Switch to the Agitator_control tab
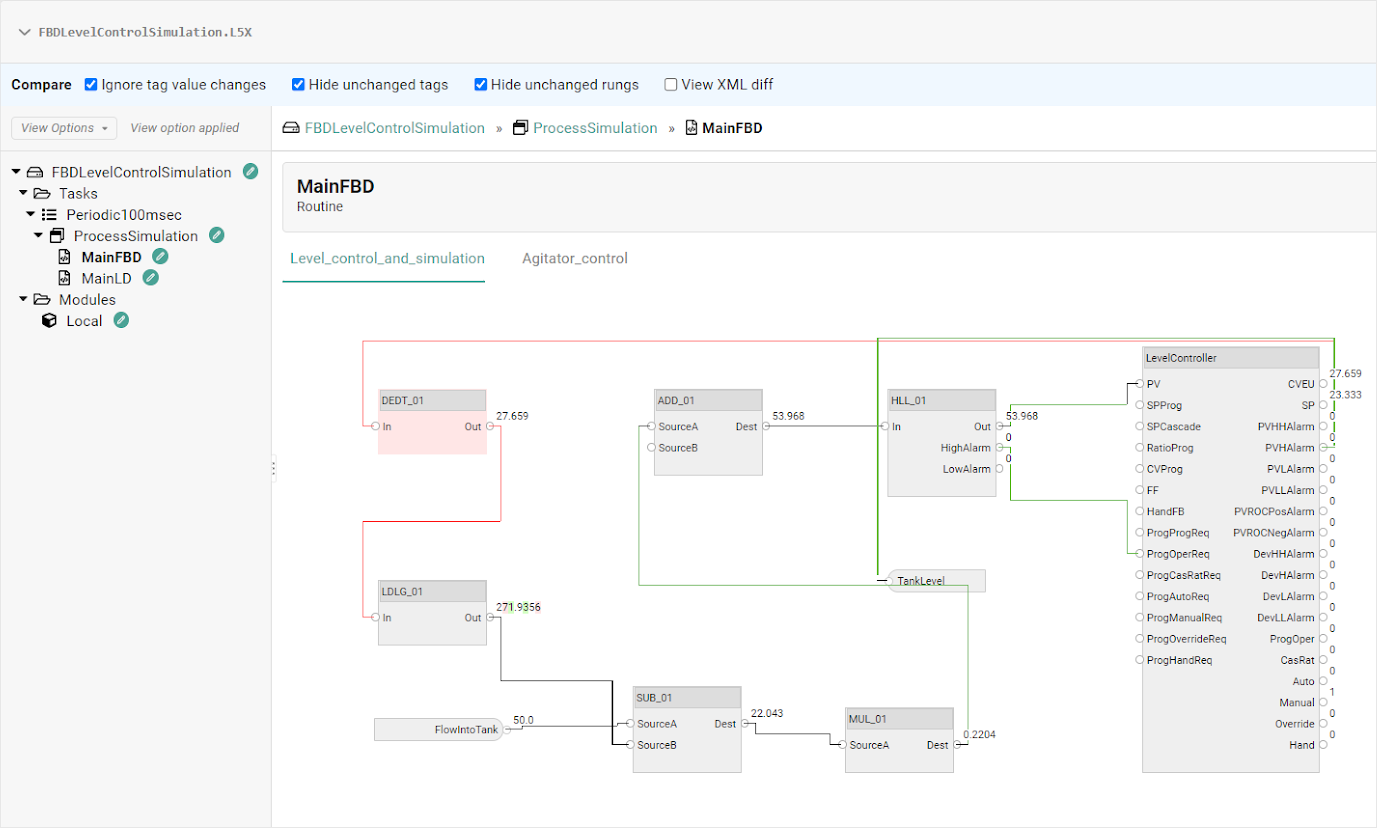Screen dimensions: 1377x828 574,258
